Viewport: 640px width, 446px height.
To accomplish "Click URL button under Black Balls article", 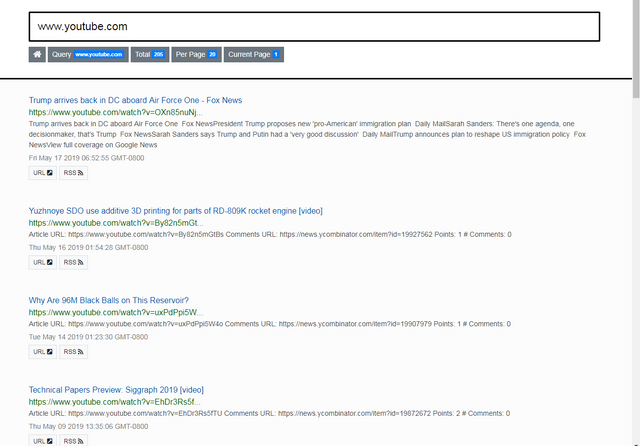I will coord(43,352).
